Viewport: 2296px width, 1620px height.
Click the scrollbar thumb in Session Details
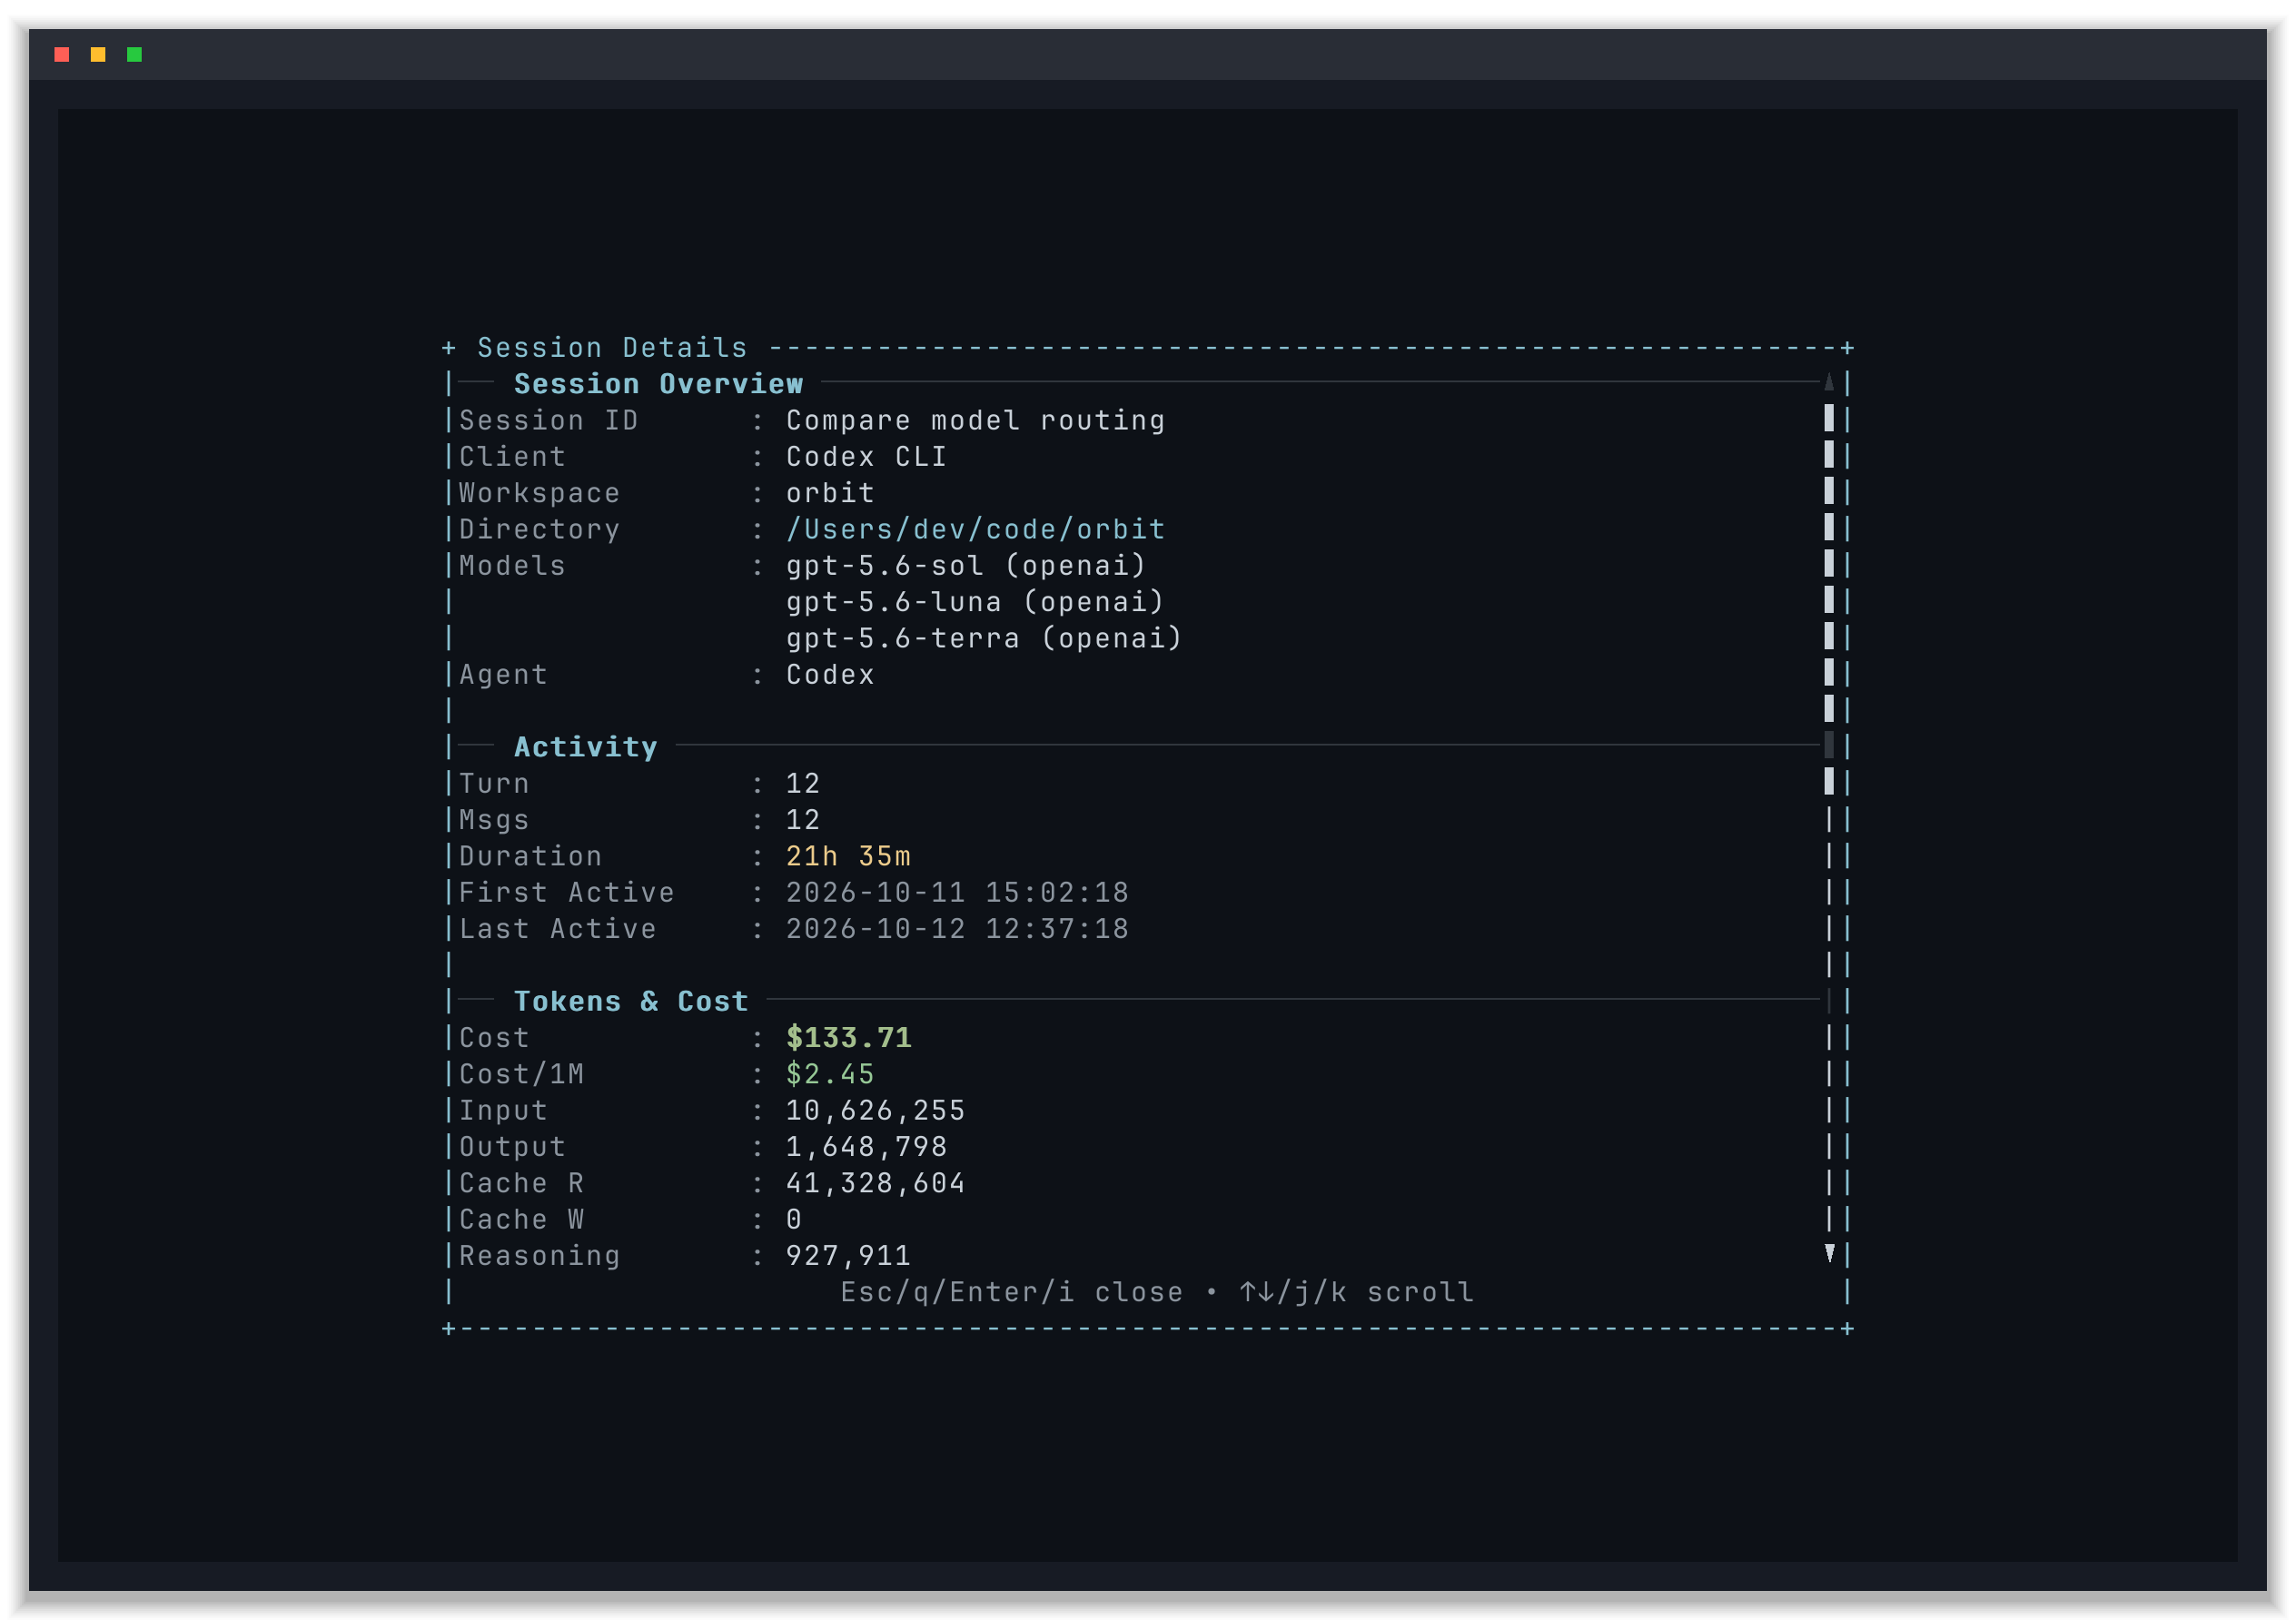tap(1829, 599)
